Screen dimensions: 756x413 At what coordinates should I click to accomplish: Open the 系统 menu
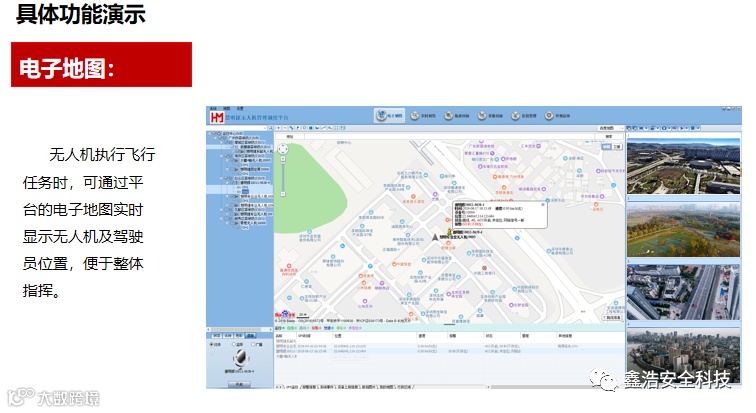(x=214, y=108)
